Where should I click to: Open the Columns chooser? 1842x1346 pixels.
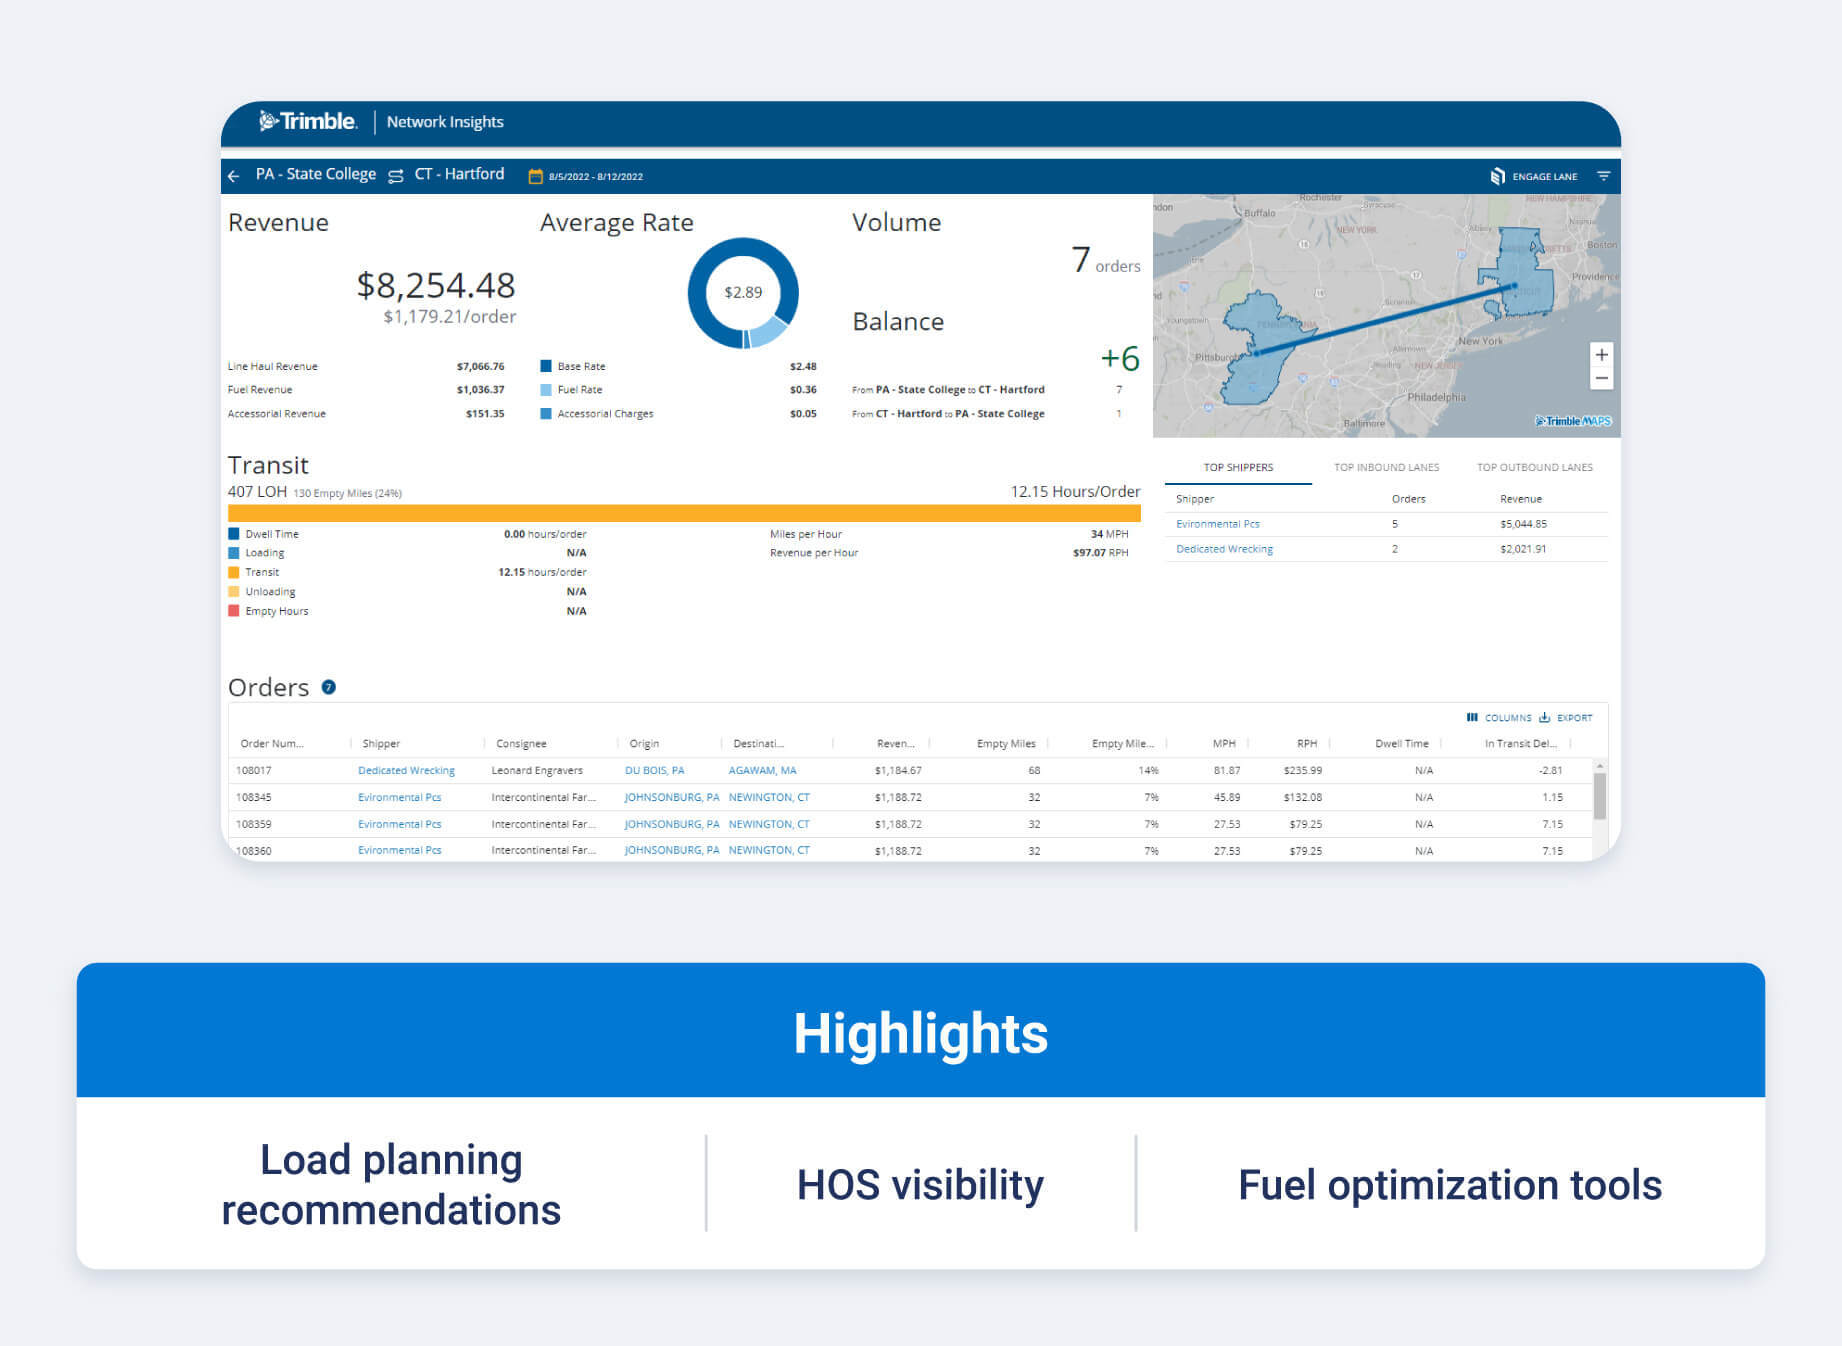coord(1499,718)
